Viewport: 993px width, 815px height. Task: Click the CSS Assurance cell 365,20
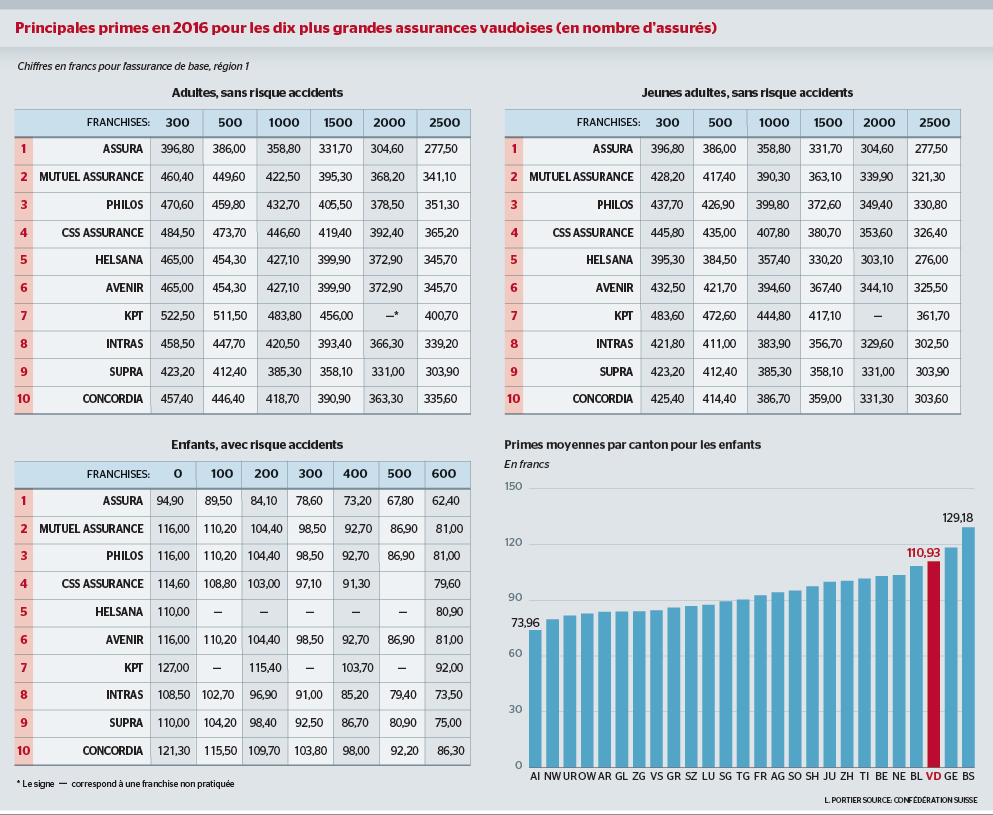[x=441, y=232]
